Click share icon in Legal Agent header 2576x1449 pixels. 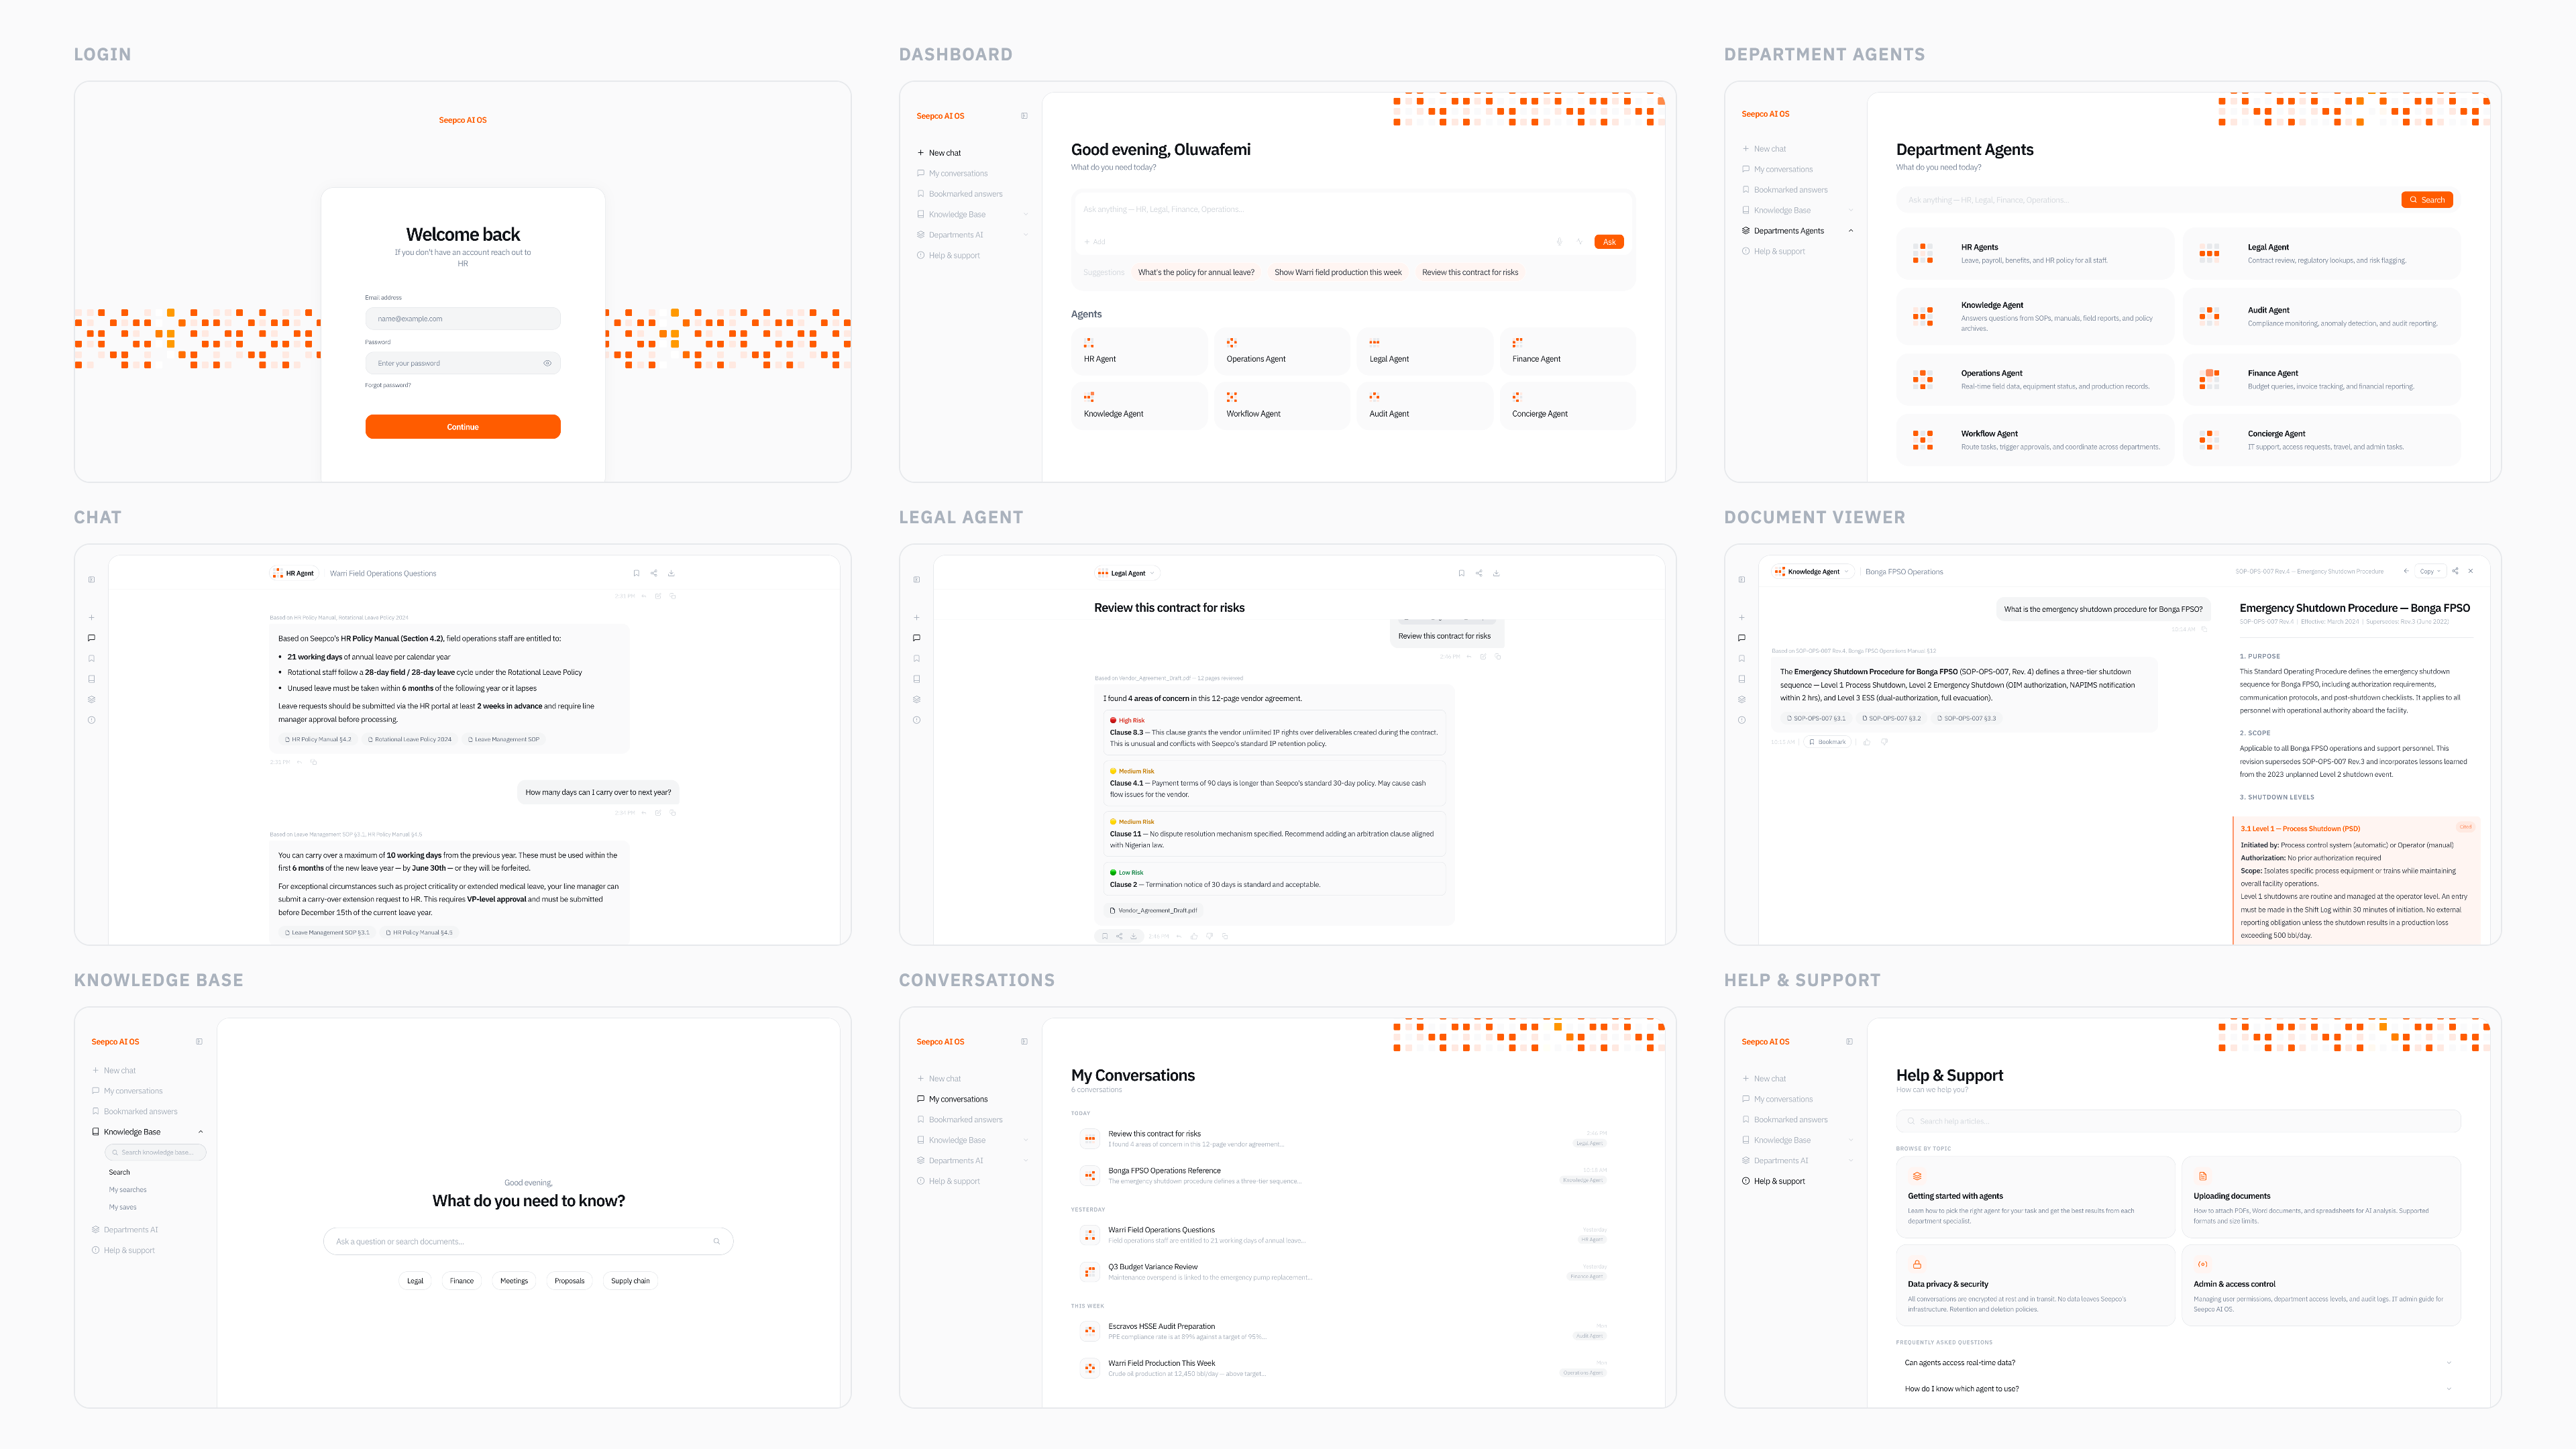tap(1479, 573)
